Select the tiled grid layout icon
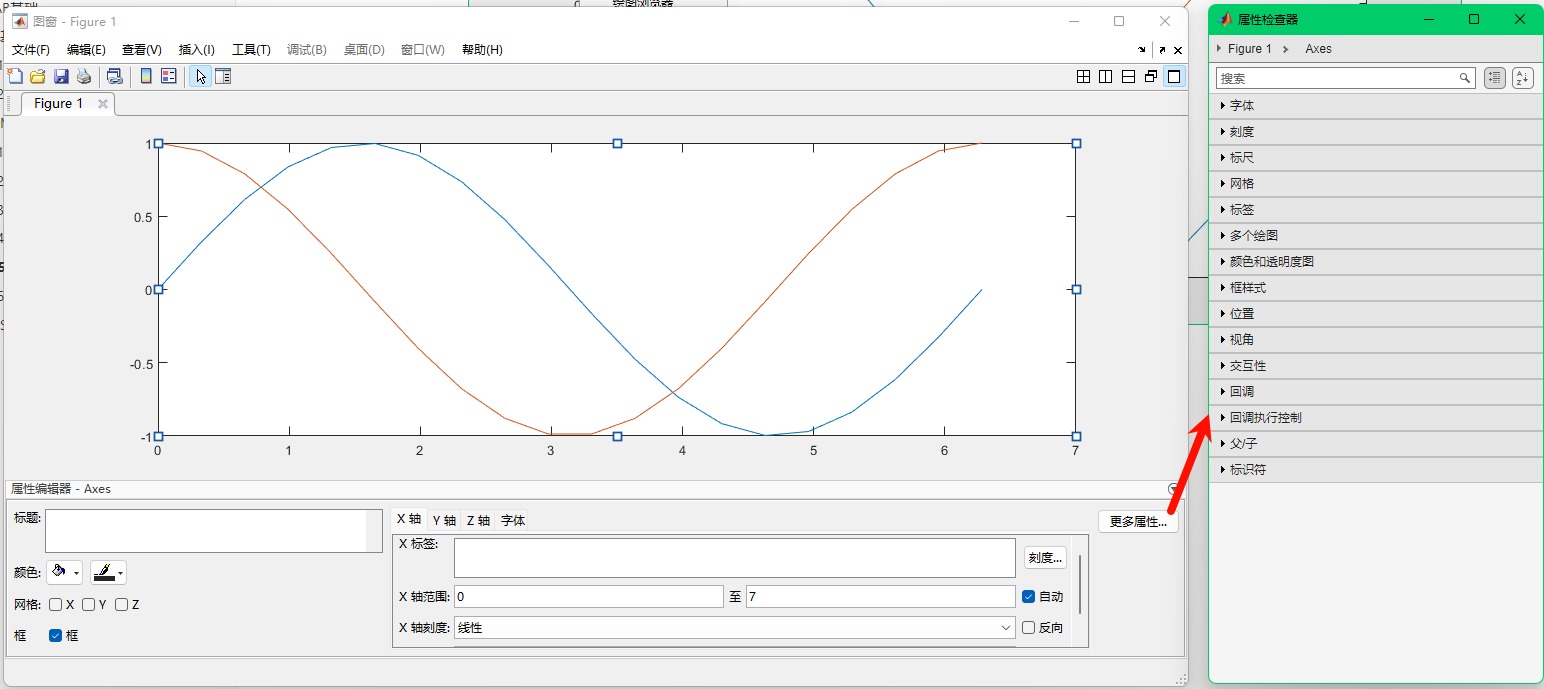The height and width of the screenshot is (689, 1544). coord(1083,76)
